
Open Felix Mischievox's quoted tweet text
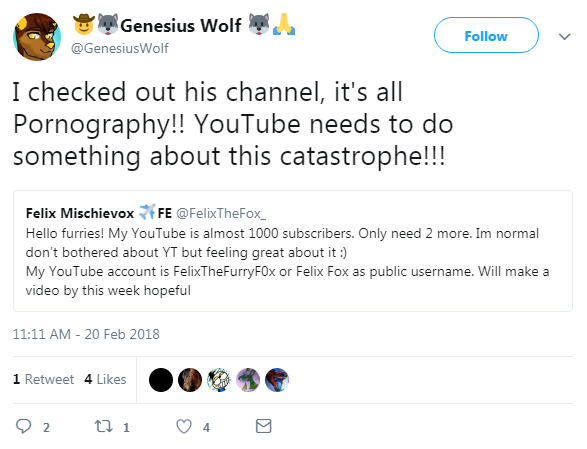tap(287, 262)
